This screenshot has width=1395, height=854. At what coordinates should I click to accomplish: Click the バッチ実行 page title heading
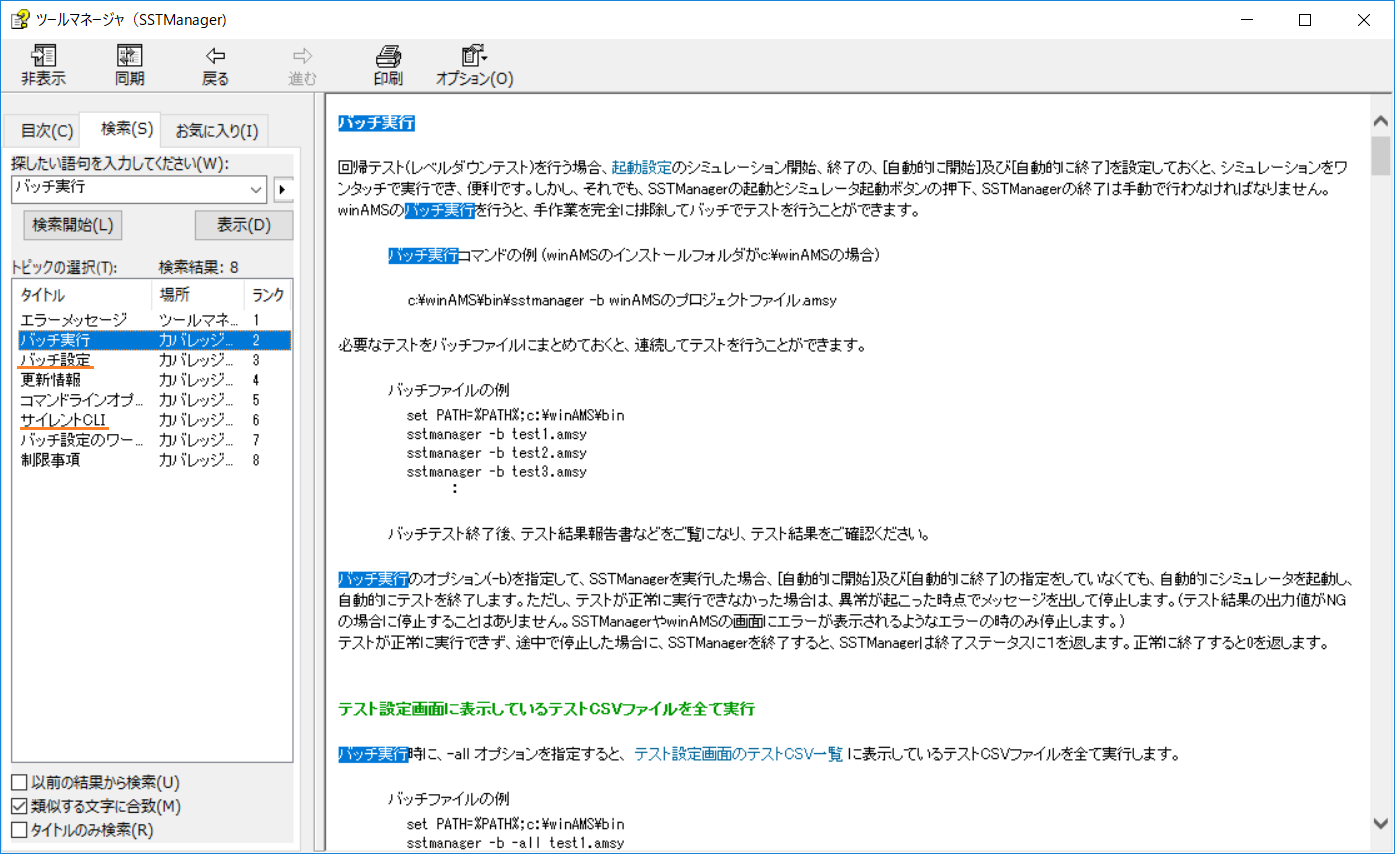[376, 123]
